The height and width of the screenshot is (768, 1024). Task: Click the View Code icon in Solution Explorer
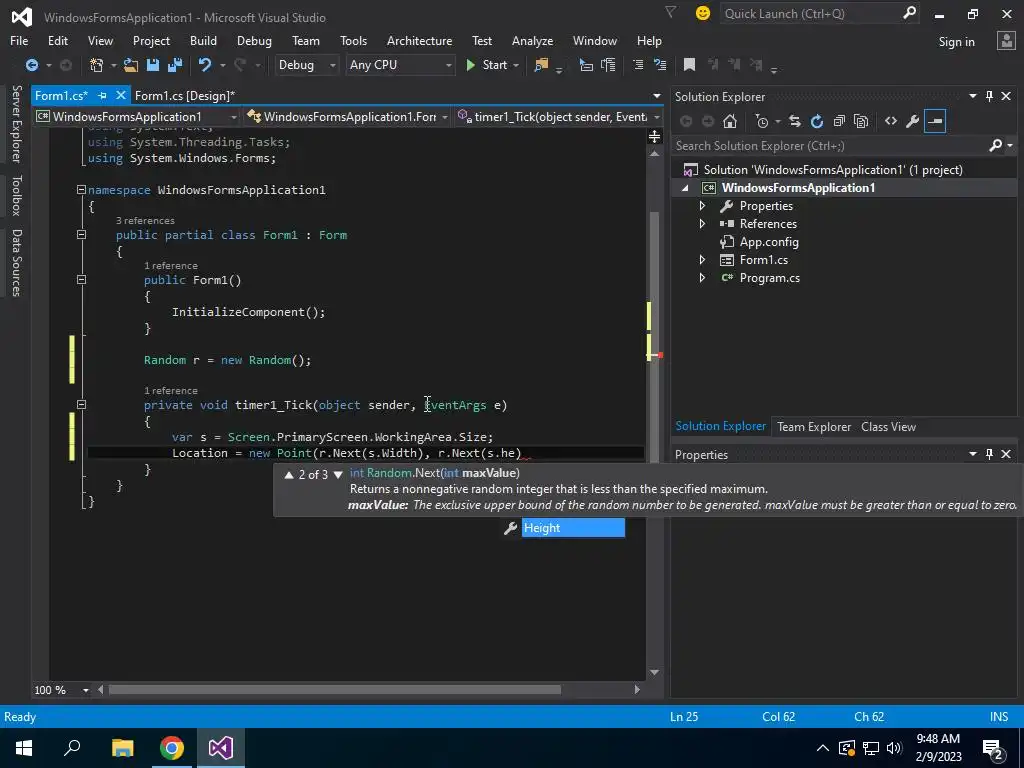pyautogui.click(x=891, y=121)
